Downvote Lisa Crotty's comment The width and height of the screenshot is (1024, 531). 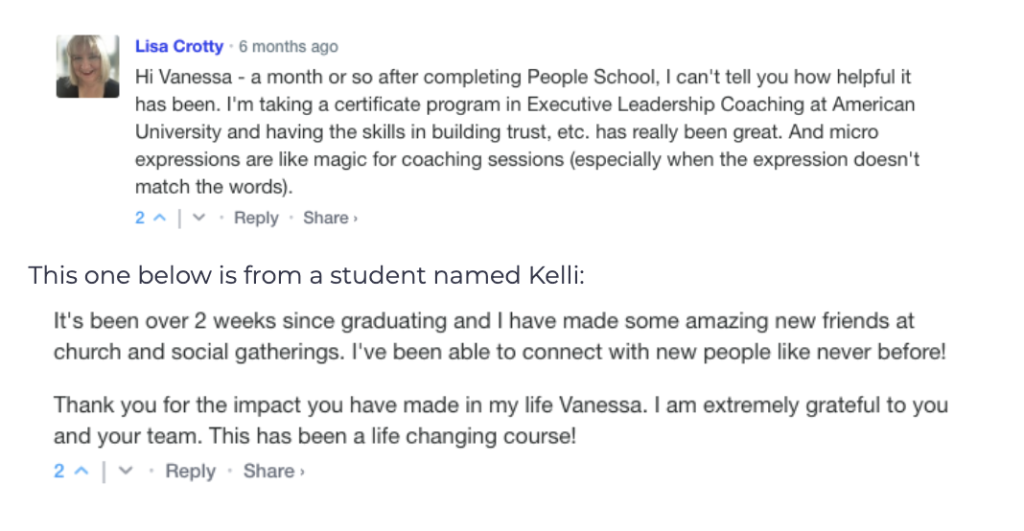[199, 218]
